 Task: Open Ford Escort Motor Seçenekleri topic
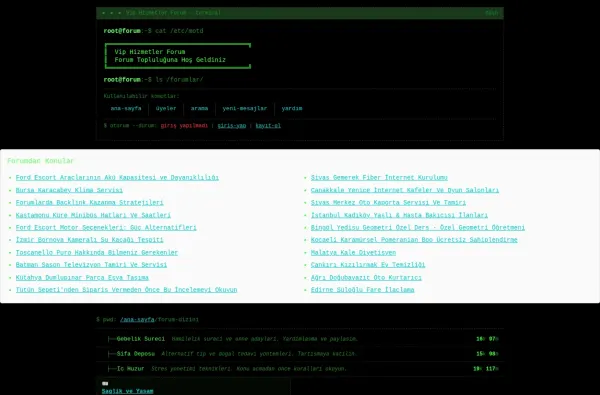[x=106, y=227]
